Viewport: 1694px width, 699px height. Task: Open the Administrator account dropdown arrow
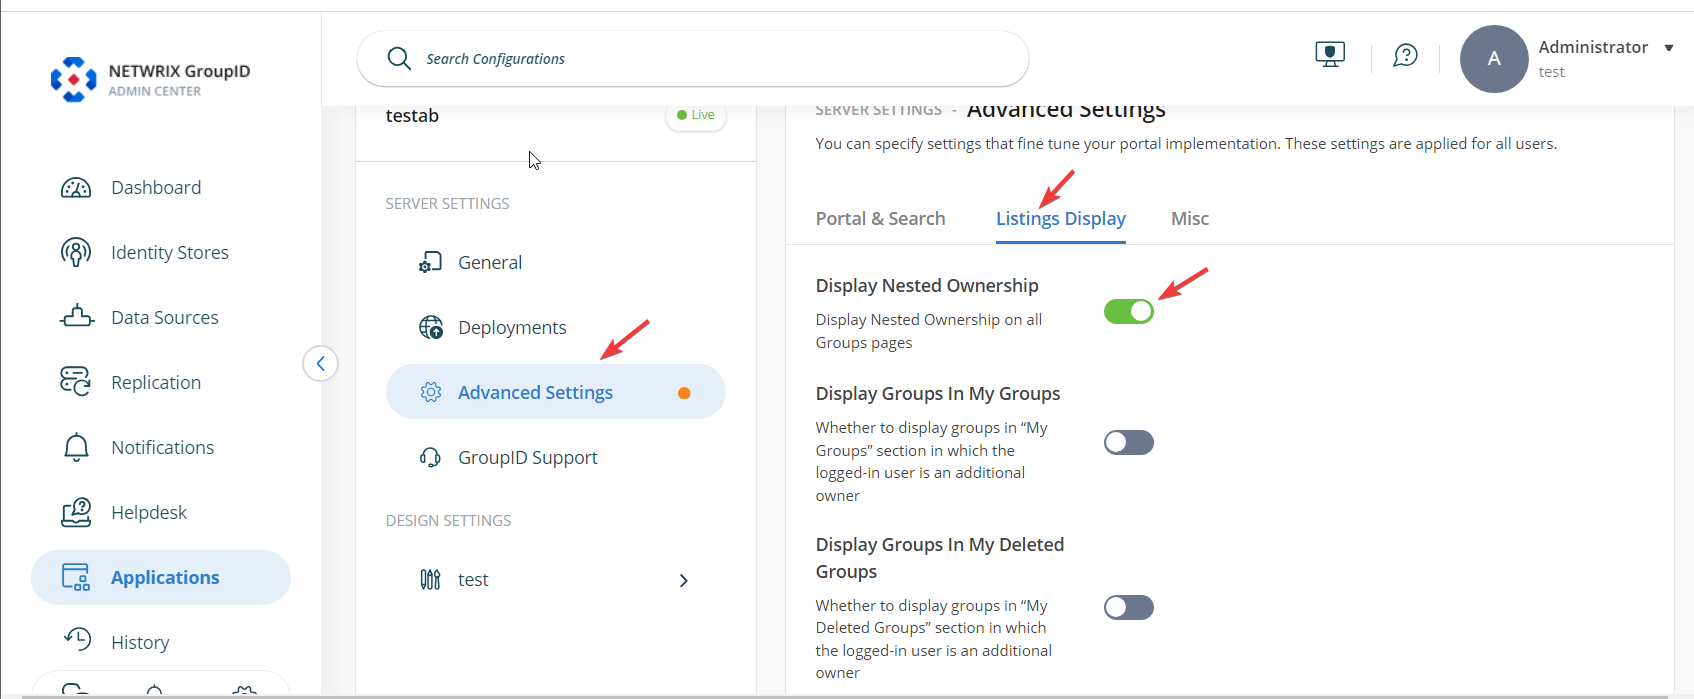tap(1668, 48)
